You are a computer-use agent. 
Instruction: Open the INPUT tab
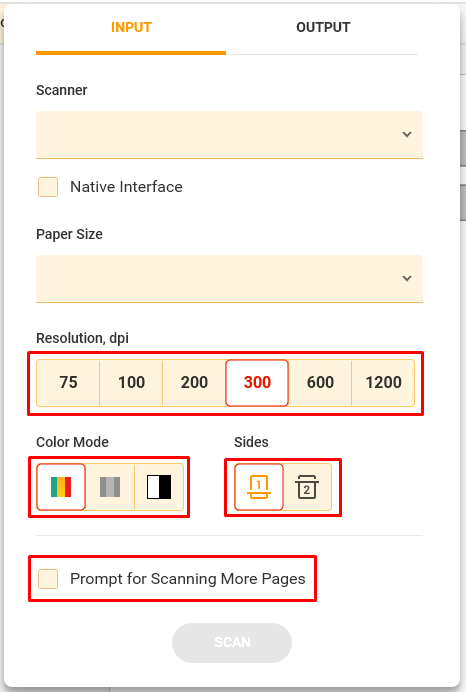point(131,27)
